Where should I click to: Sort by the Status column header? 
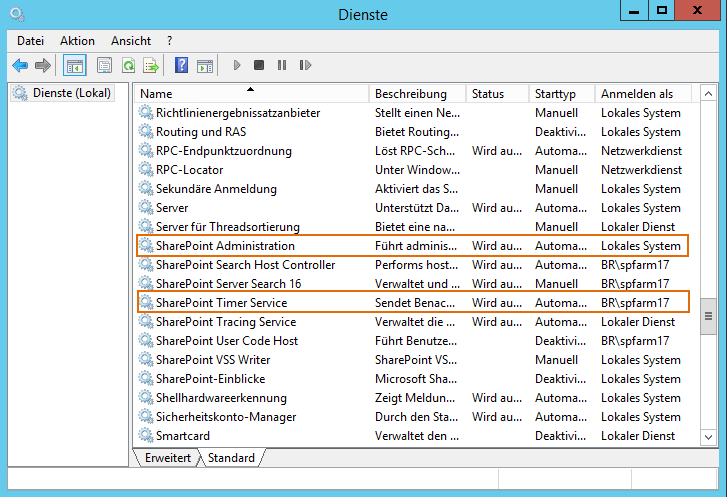497,94
